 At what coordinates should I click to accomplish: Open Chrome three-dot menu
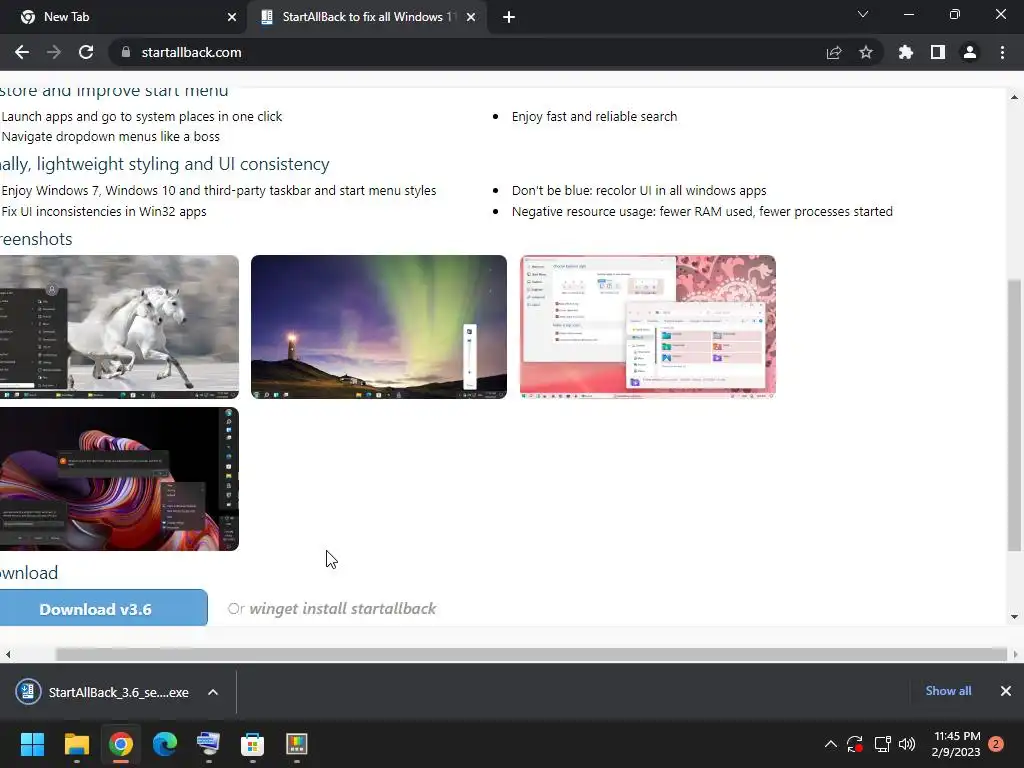click(x=1002, y=52)
